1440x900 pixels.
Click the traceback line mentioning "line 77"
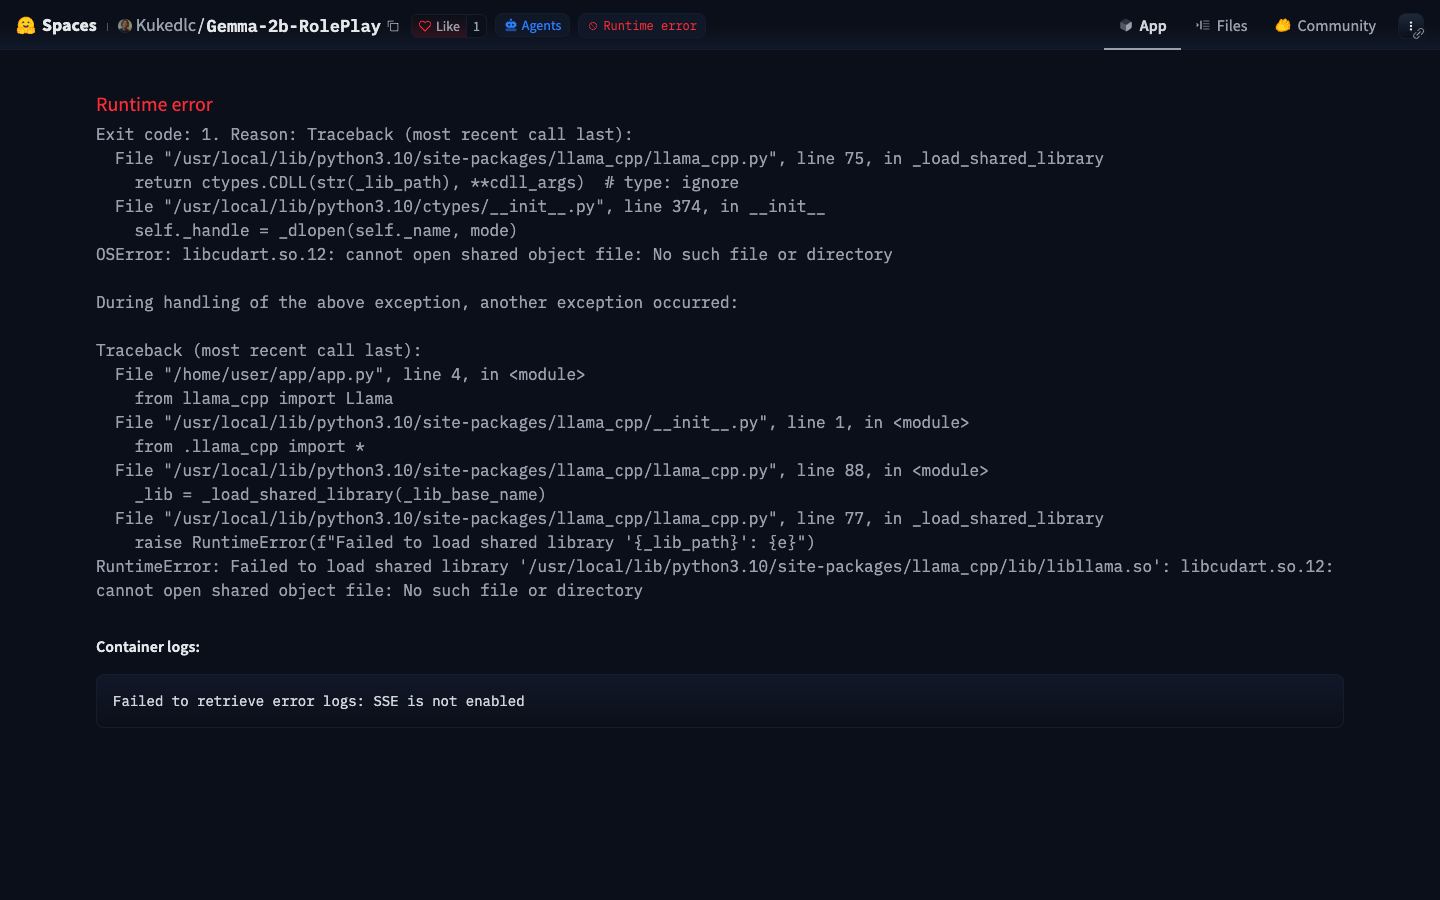point(609,519)
